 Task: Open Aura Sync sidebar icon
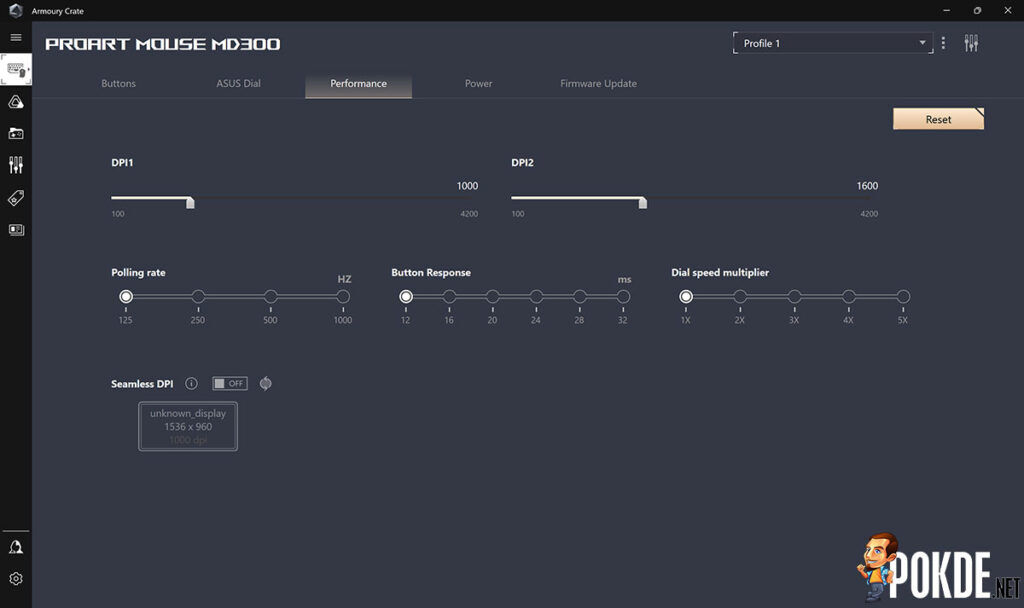[16, 102]
